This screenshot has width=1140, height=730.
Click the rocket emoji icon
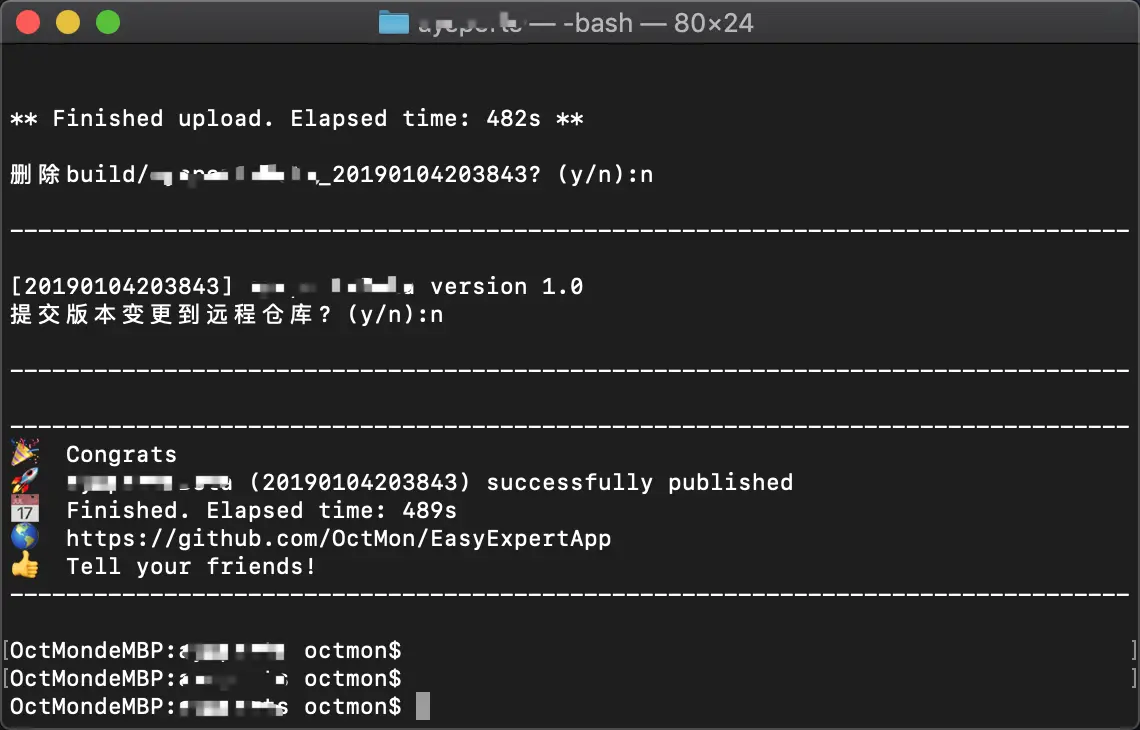point(24,481)
